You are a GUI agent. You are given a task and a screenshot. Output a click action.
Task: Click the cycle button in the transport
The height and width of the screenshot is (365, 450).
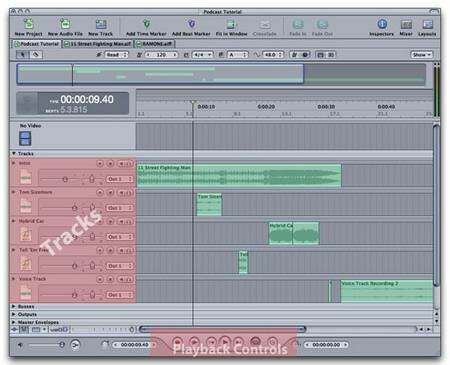pos(255,342)
